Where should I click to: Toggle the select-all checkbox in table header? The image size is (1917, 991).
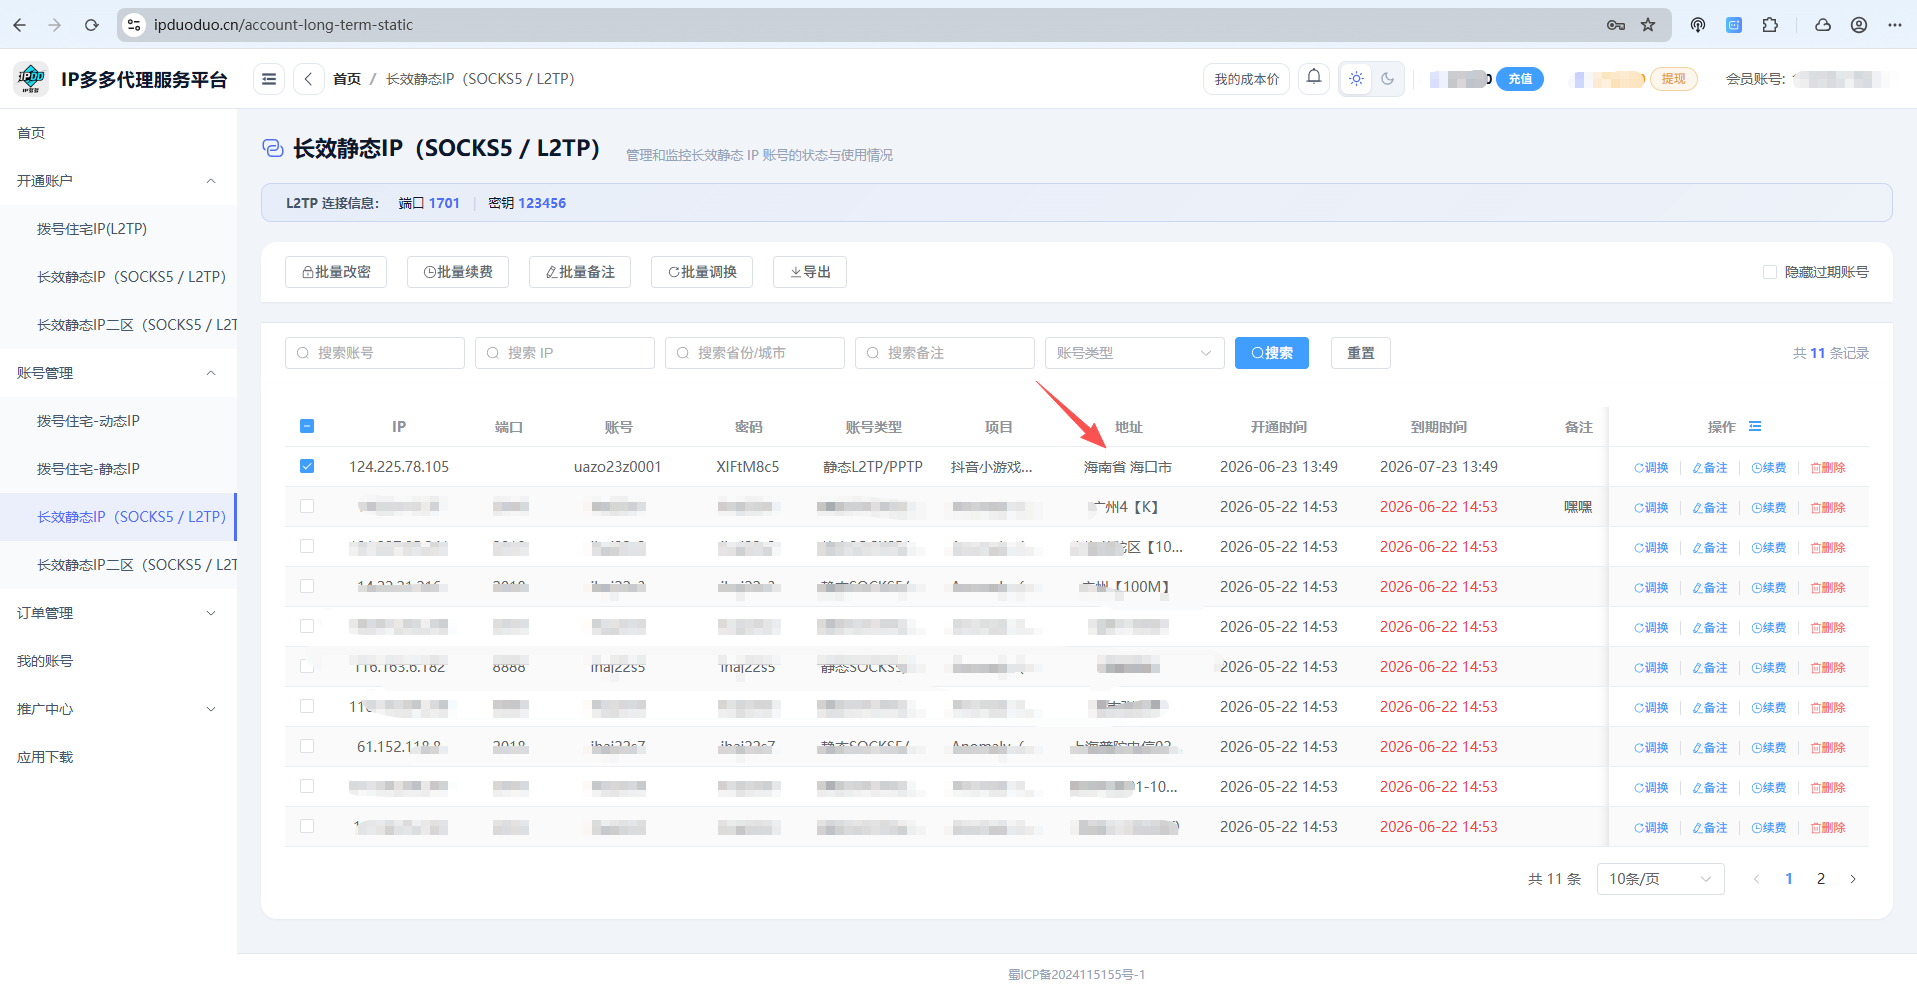point(307,426)
